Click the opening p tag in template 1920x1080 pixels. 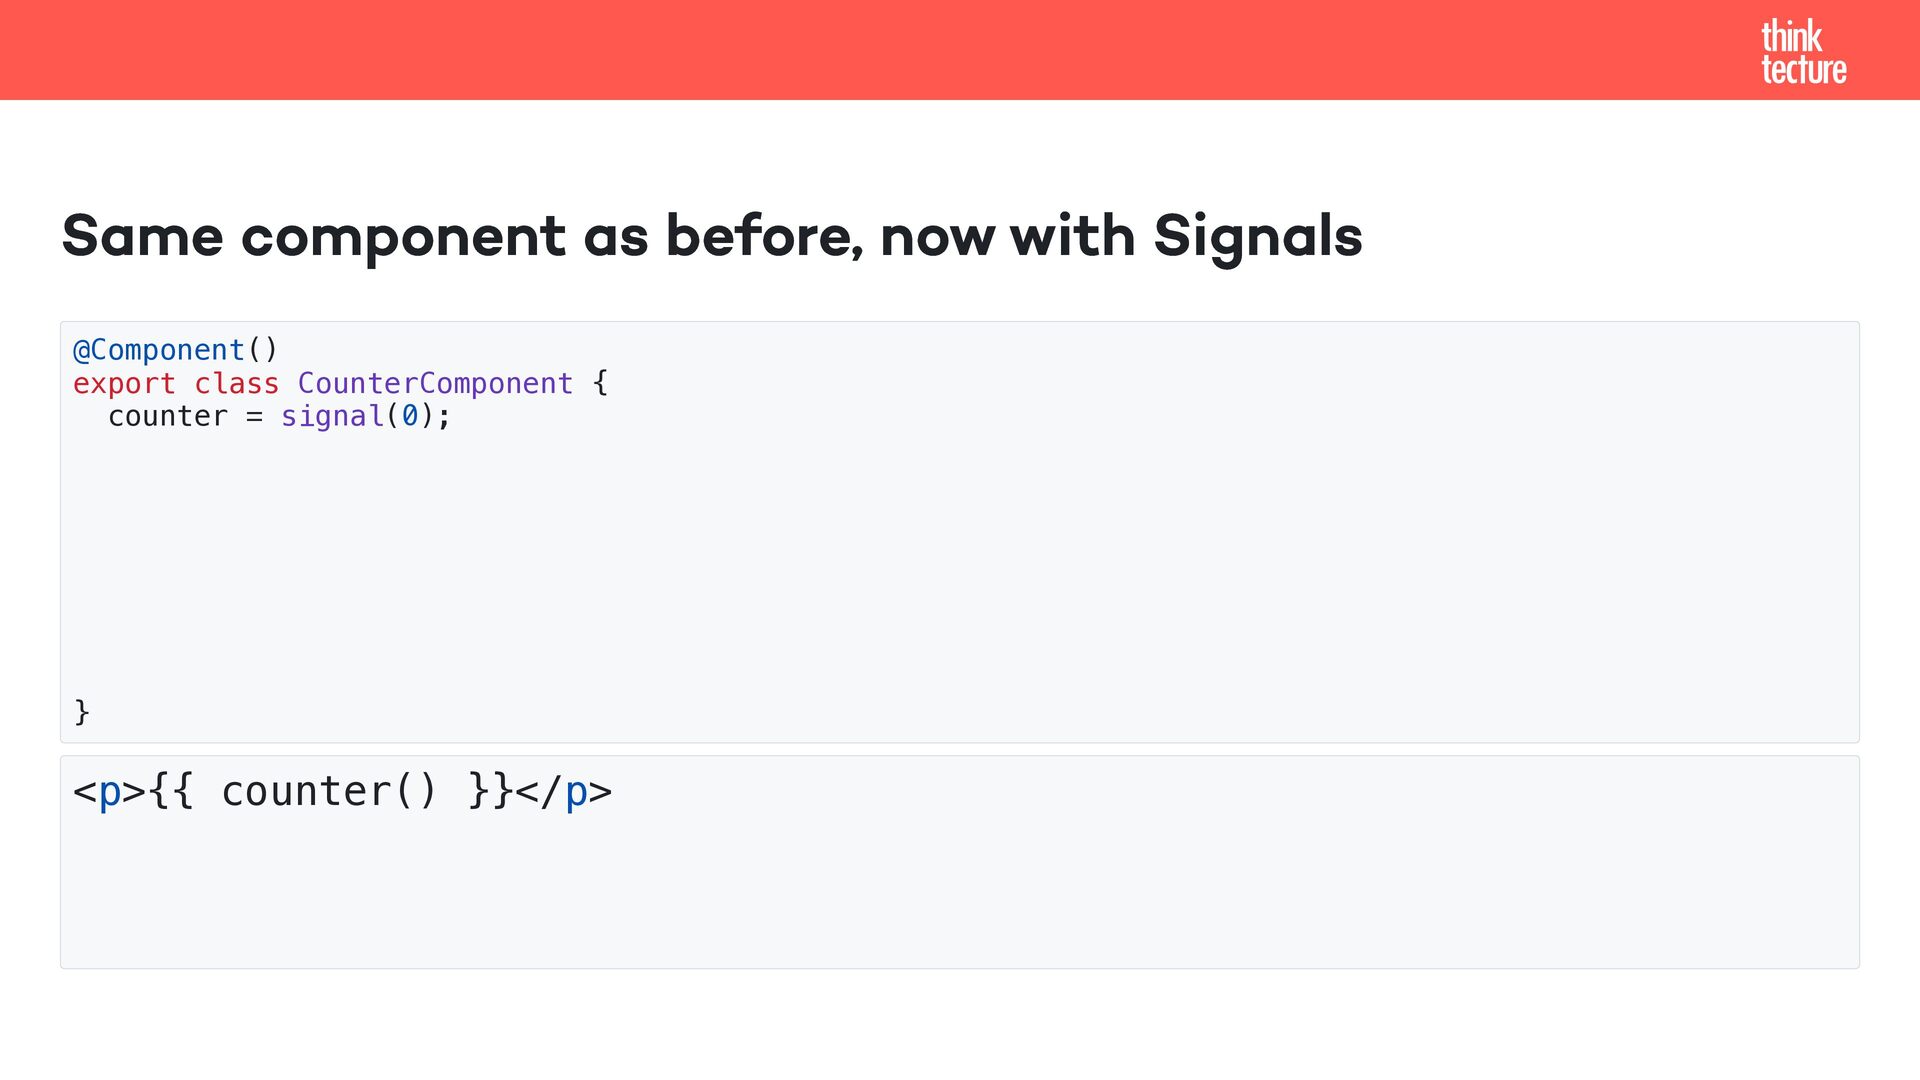(109, 792)
